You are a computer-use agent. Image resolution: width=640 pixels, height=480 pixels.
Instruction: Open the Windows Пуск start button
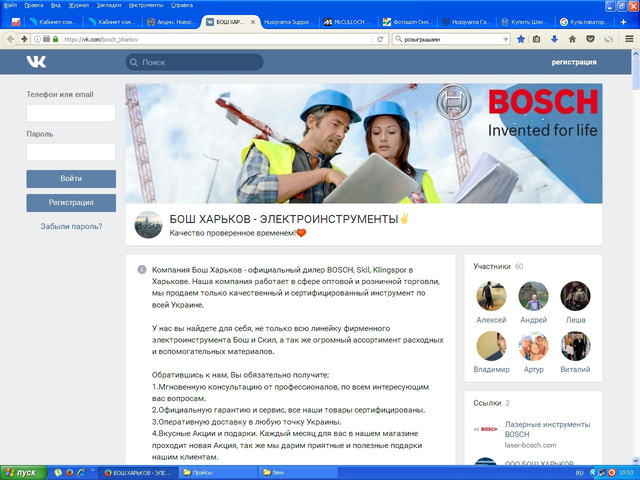pyautogui.click(x=23, y=473)
